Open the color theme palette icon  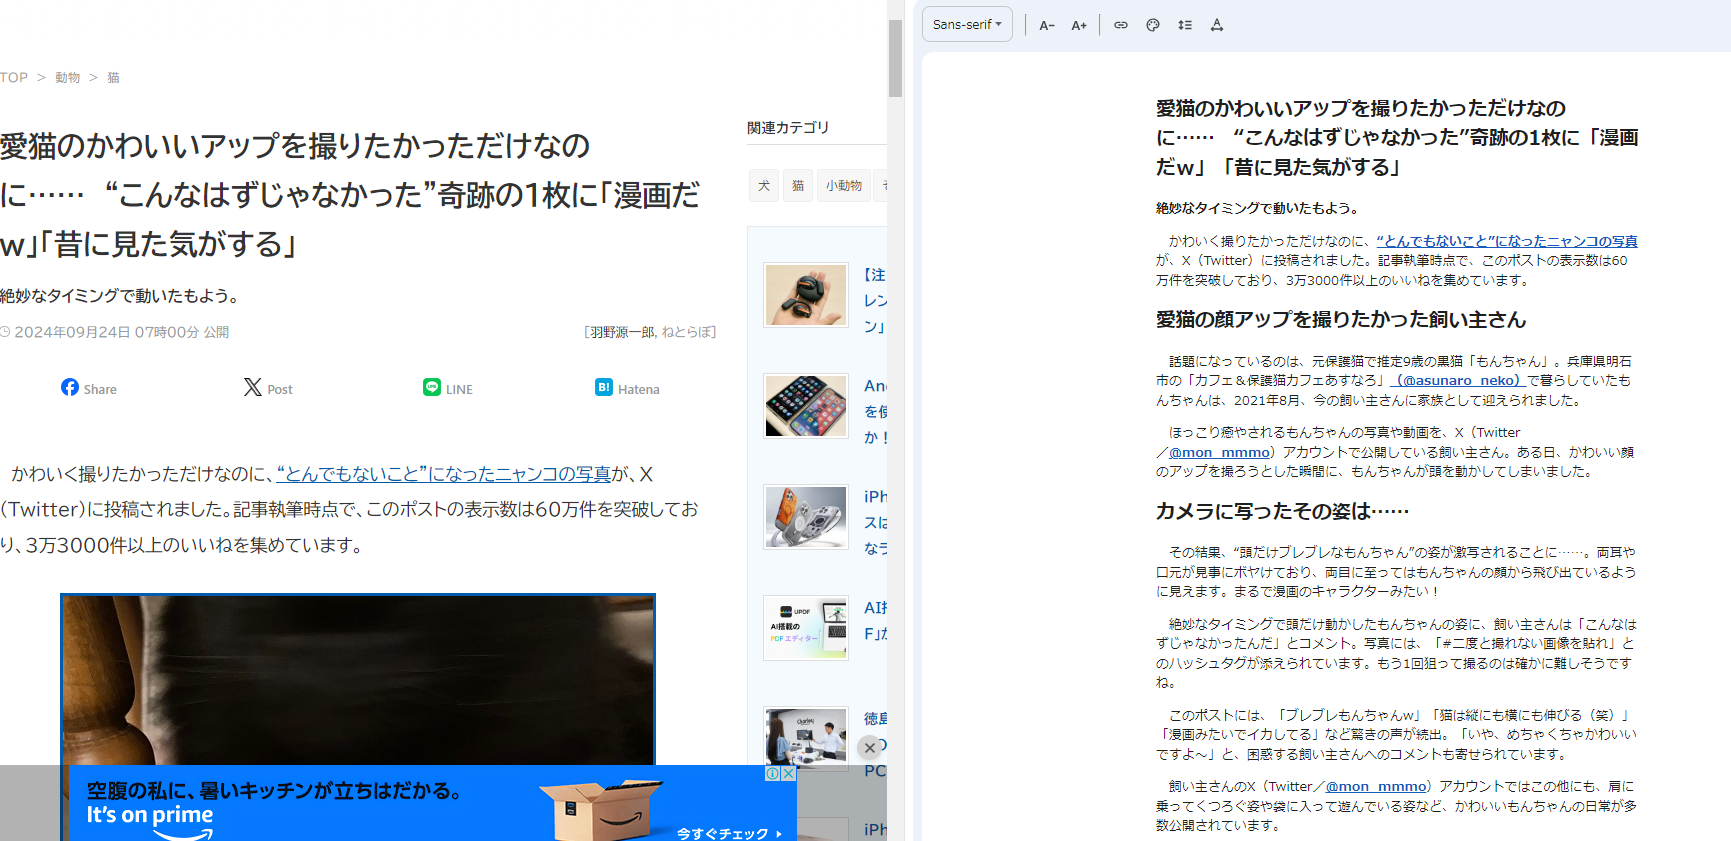coord(1153,25)
